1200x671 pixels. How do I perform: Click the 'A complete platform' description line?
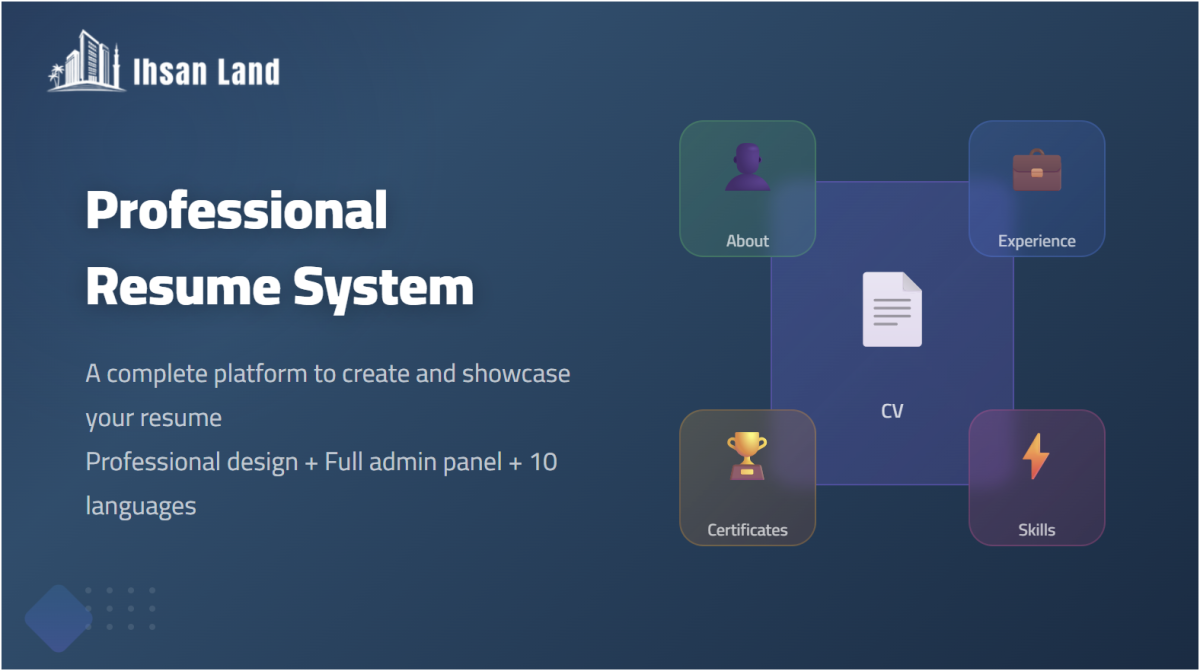[327, 374]
